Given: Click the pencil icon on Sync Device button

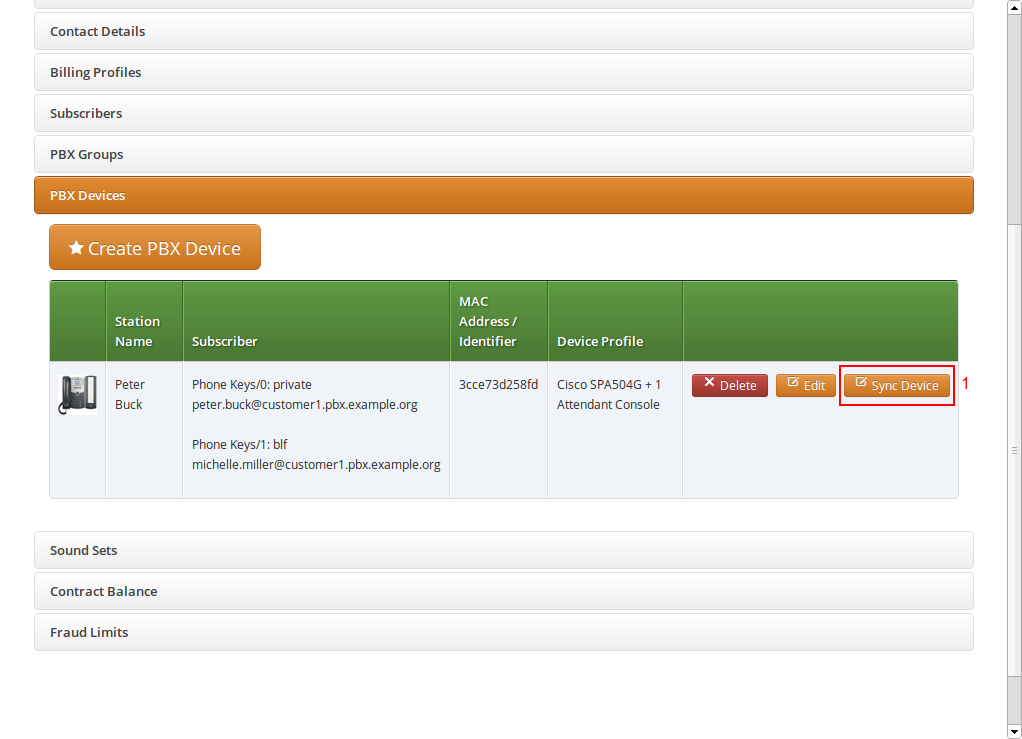Looking at the screenshot, I should [x=861, y=383].
